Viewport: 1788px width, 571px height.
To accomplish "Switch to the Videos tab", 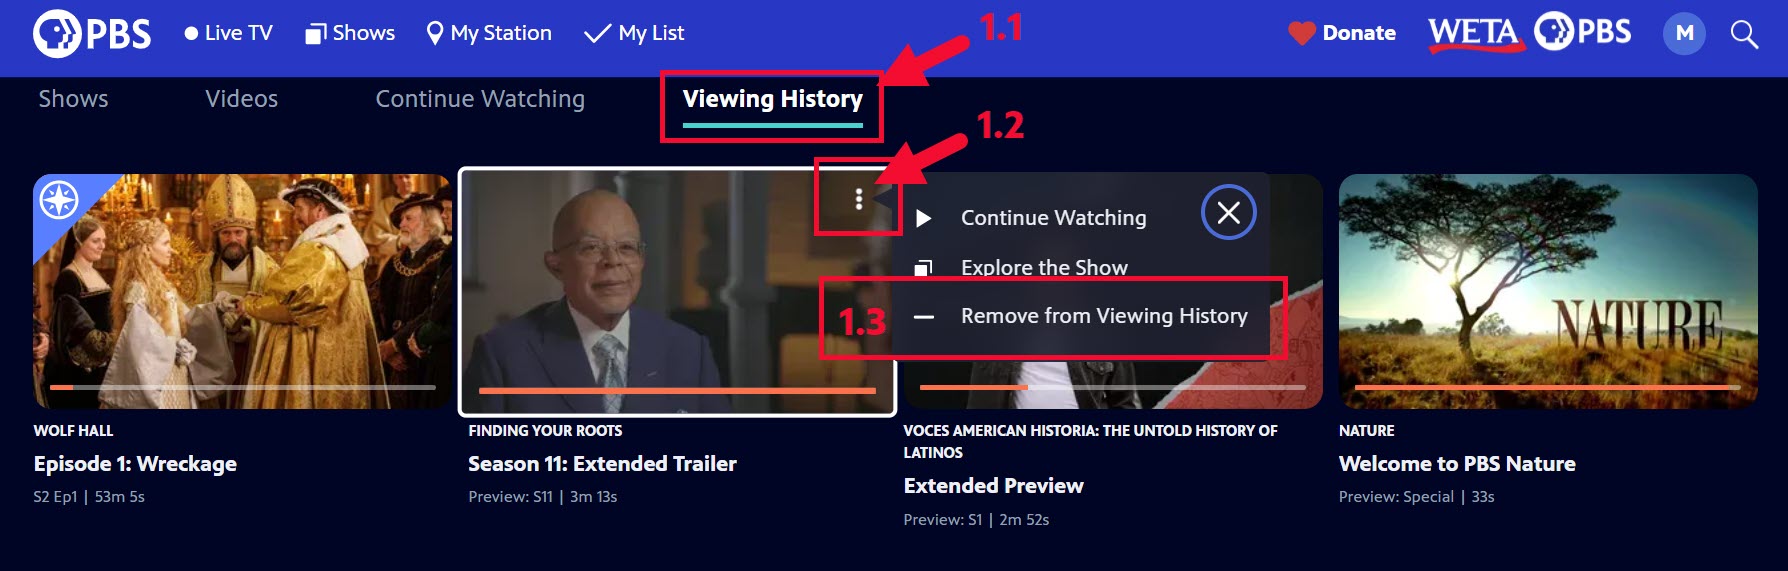I will coord(242,99).
